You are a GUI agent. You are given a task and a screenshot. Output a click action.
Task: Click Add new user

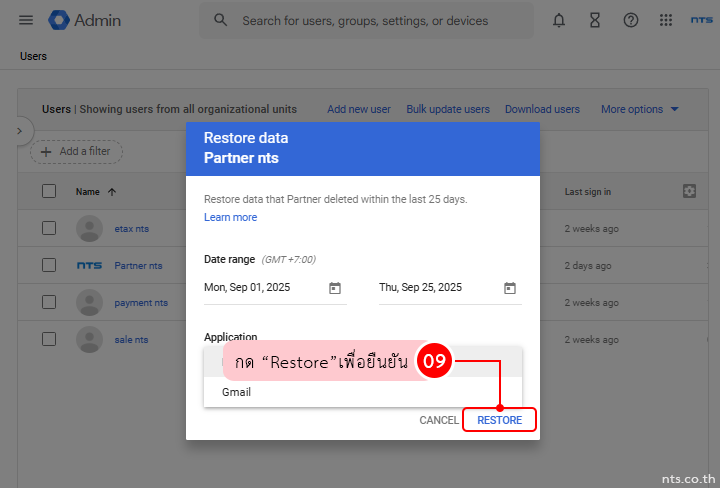[x=359, y=109]
